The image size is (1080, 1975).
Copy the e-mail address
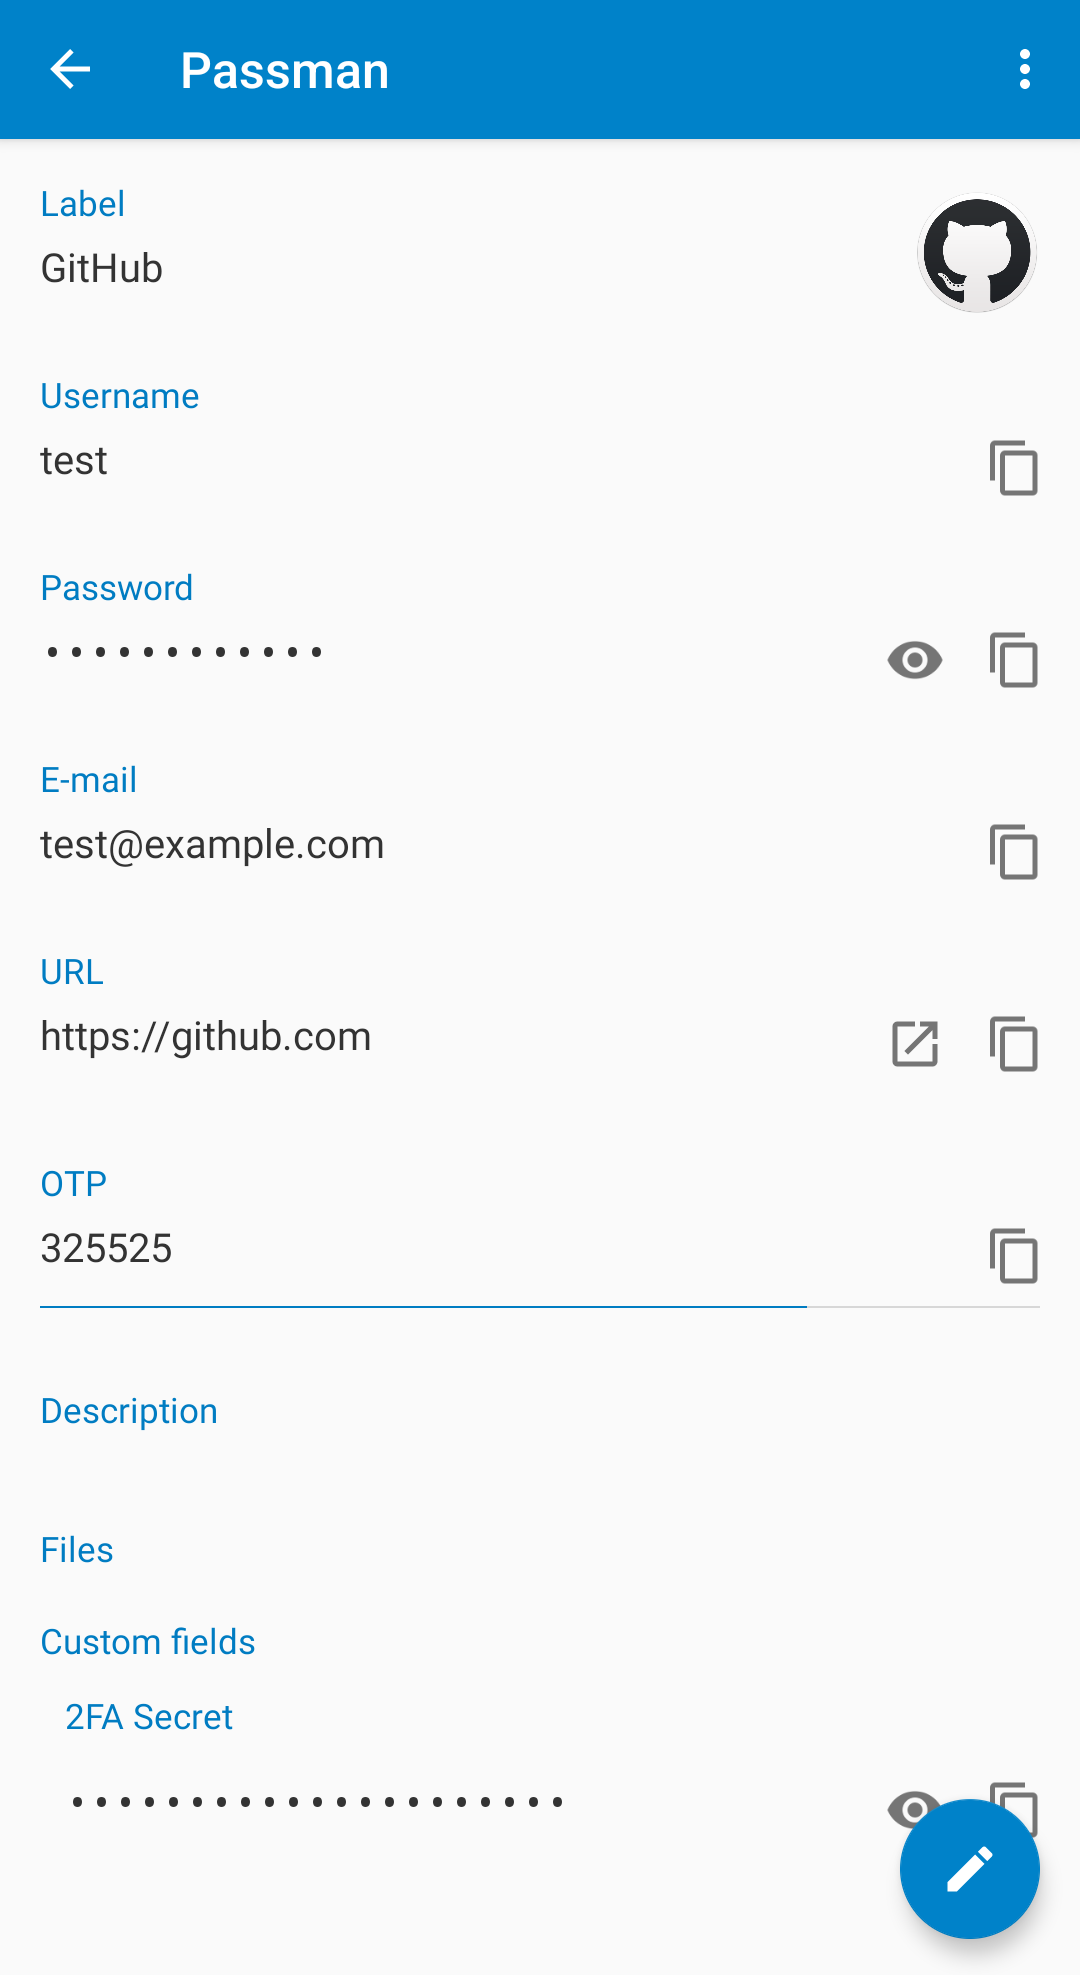[x=1013, y=852]
